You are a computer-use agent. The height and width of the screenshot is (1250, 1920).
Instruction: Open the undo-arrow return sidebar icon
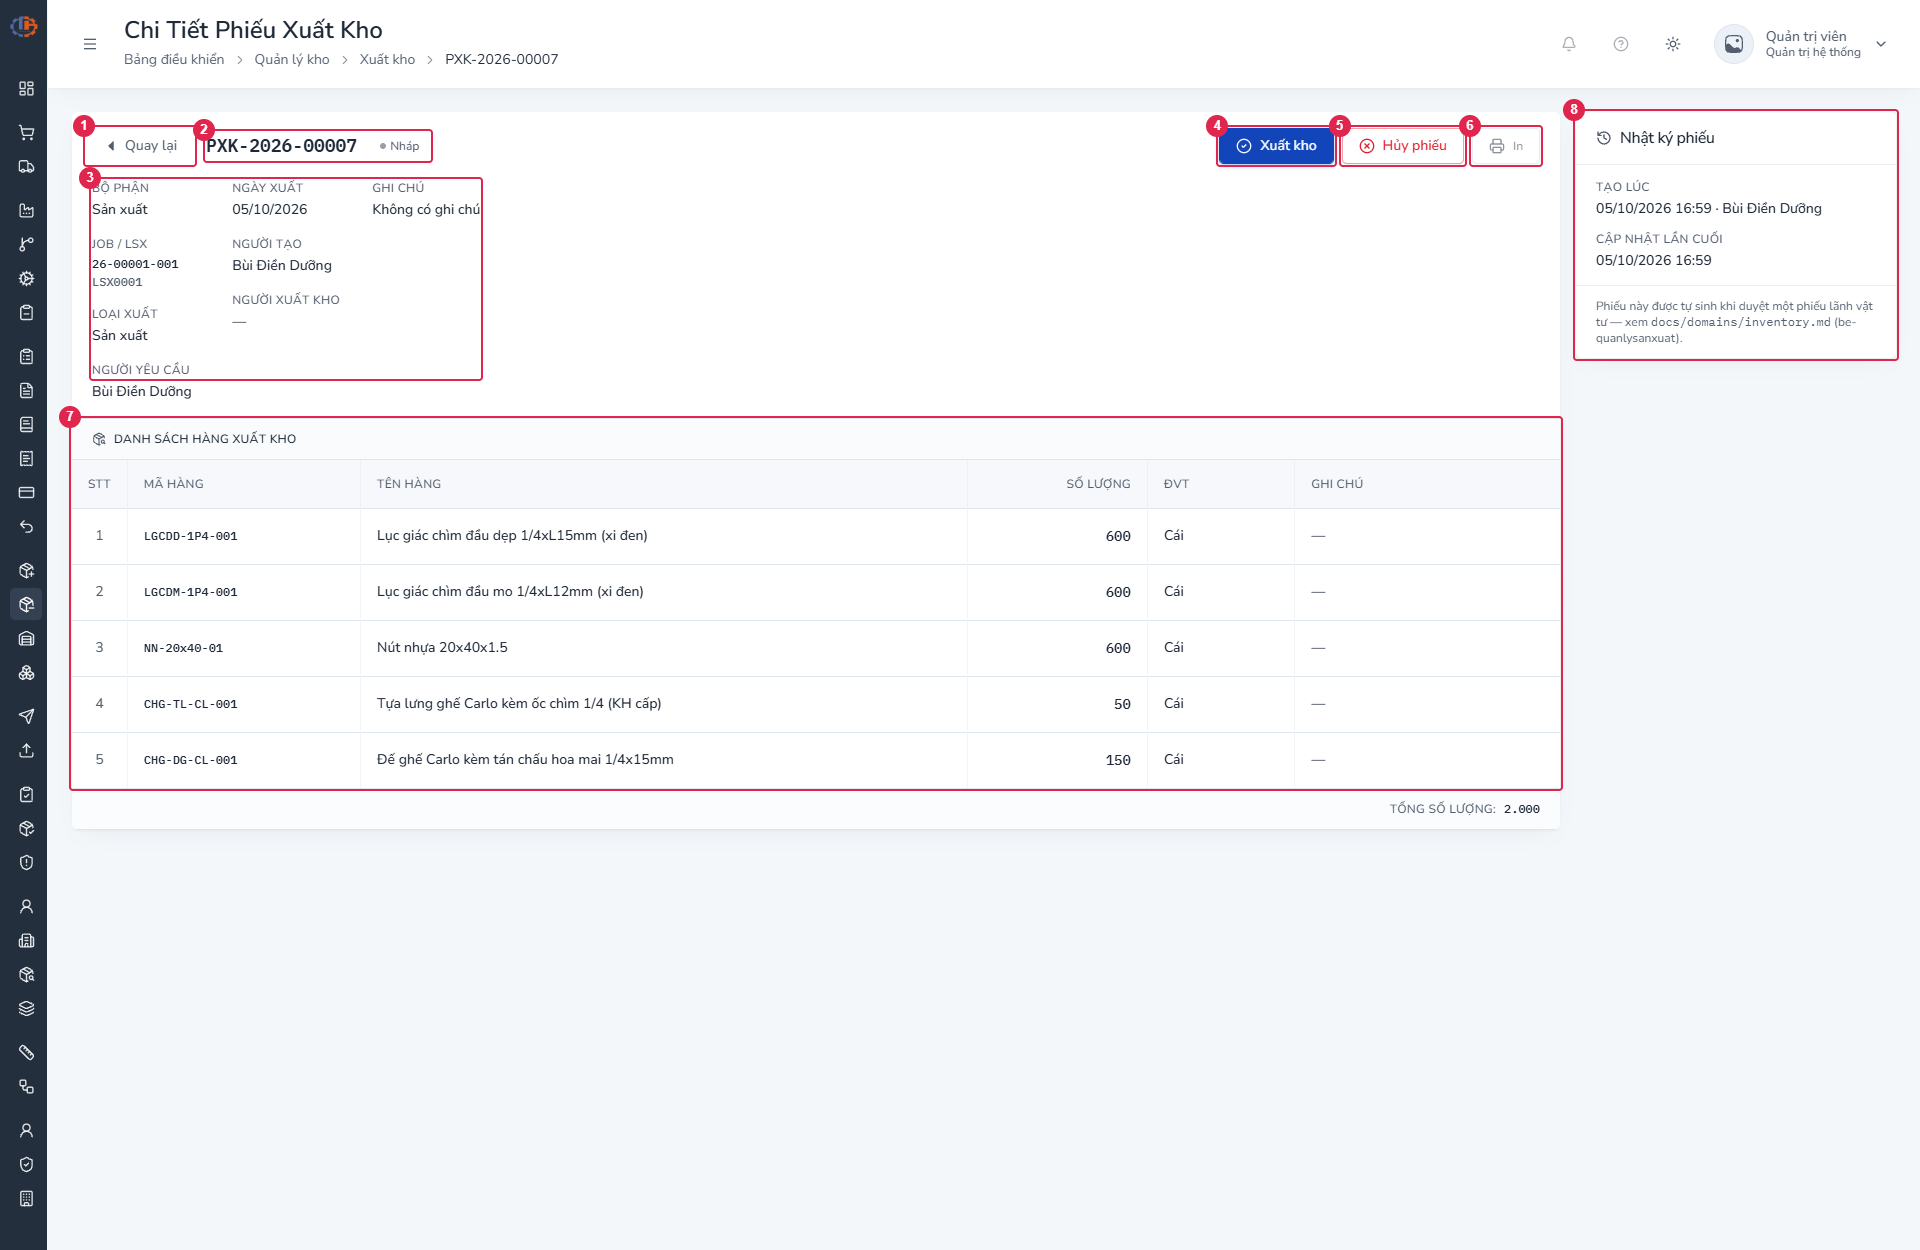pos(27,527)
